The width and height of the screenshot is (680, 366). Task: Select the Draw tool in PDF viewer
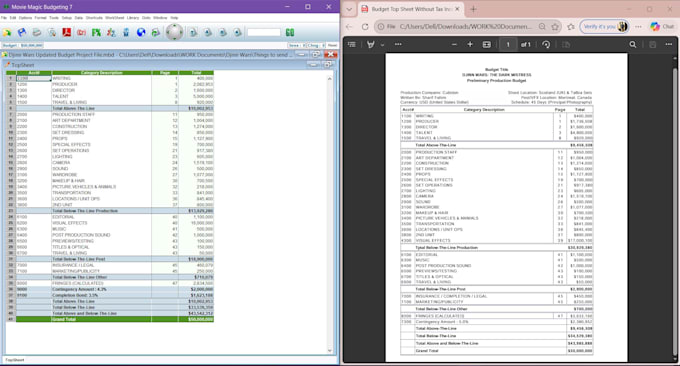pos(370,44)
